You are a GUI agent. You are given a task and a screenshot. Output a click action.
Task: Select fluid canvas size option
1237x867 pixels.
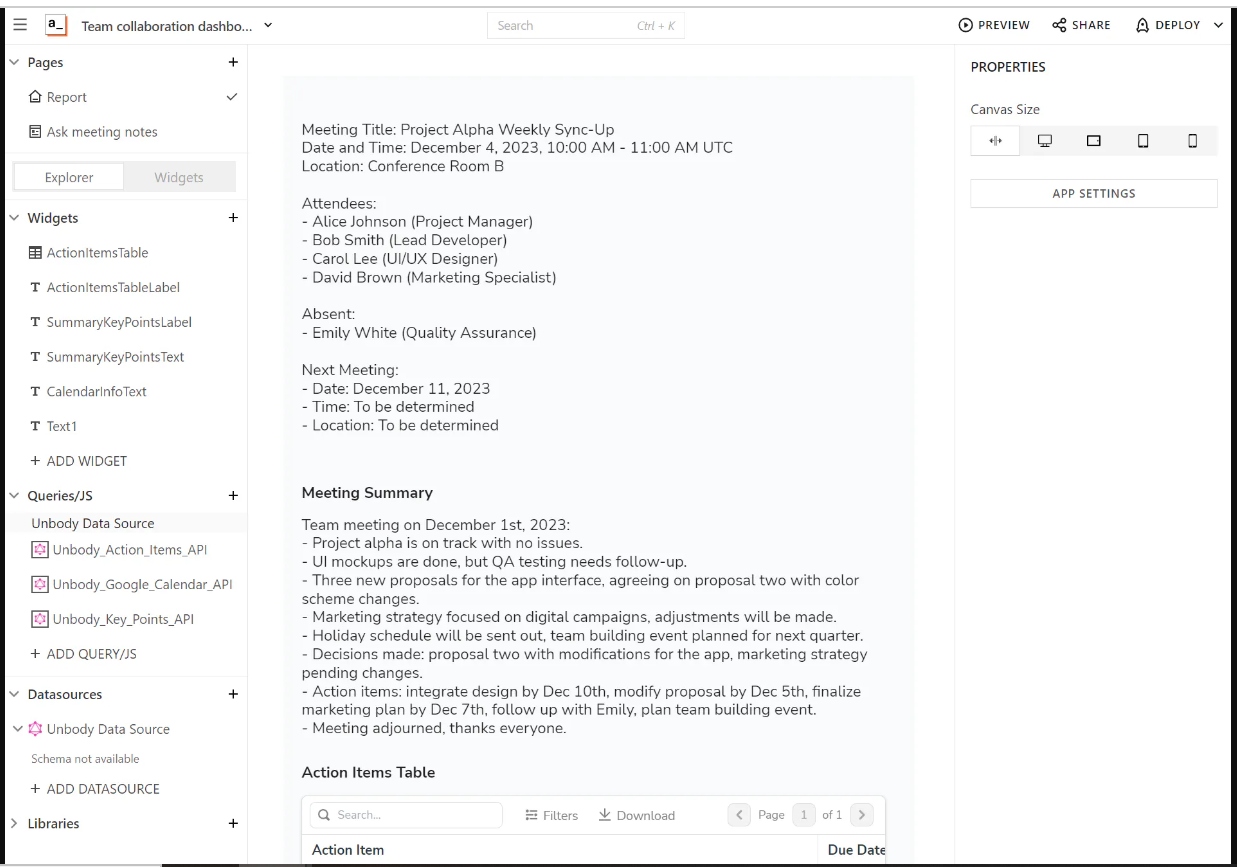pos(995,141)
